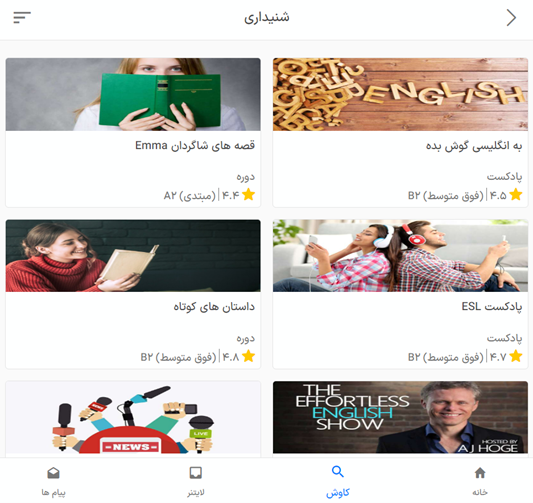Tap the back arrow chevron
The width and height of the screenshot is (533, 503).
coord(511,18)
